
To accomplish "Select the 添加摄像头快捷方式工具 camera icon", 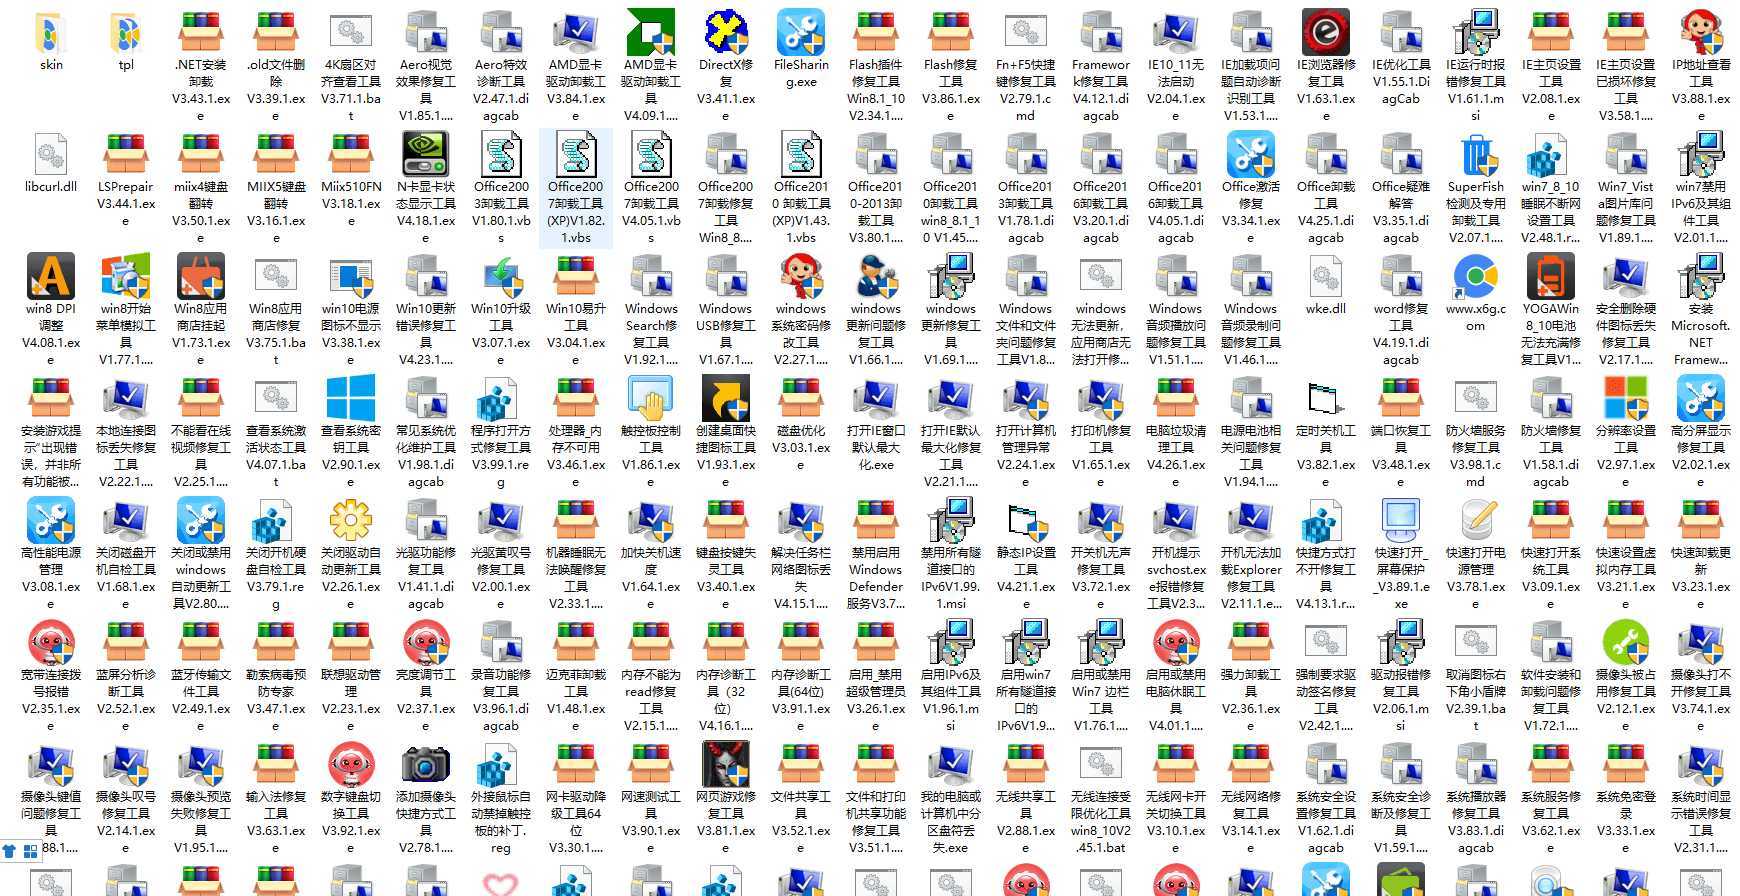I will [425, 765].
